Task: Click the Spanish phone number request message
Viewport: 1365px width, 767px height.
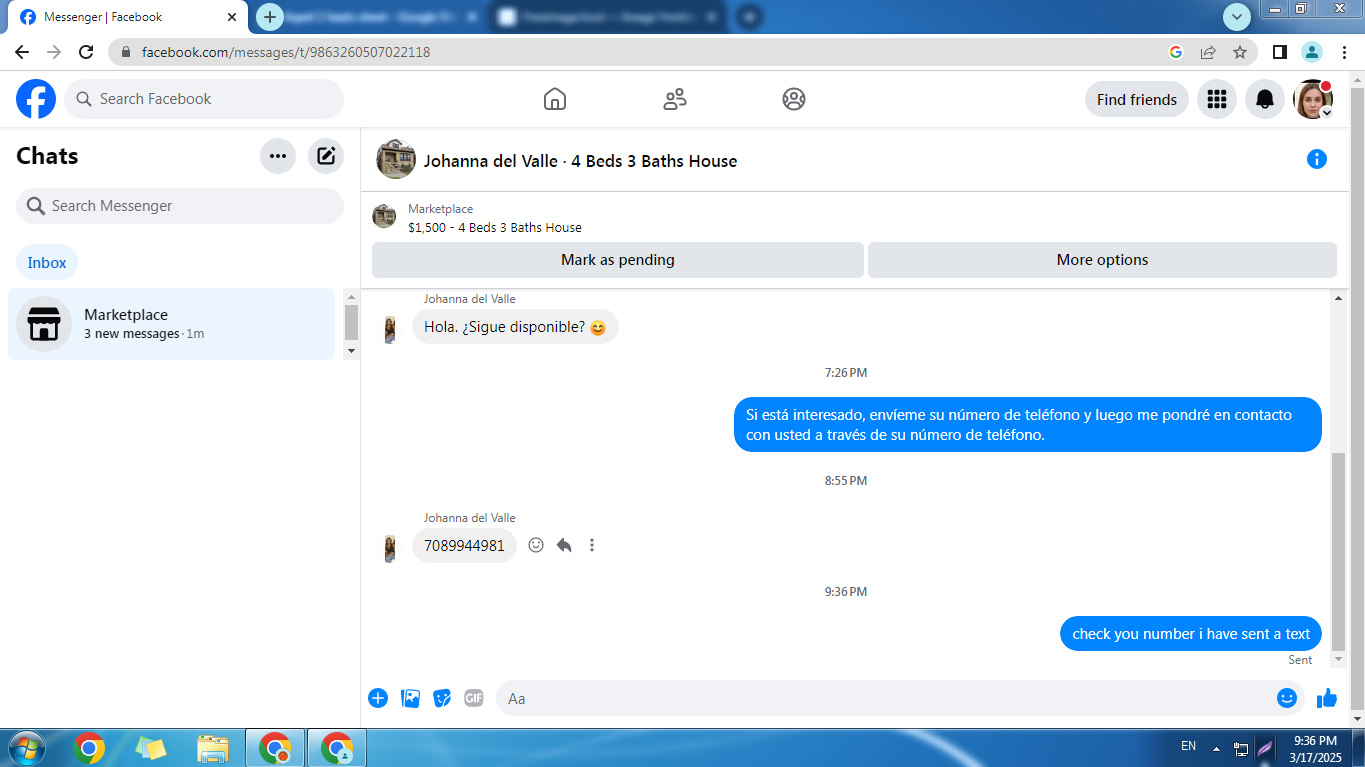Action: click(x=1028, y=425)
